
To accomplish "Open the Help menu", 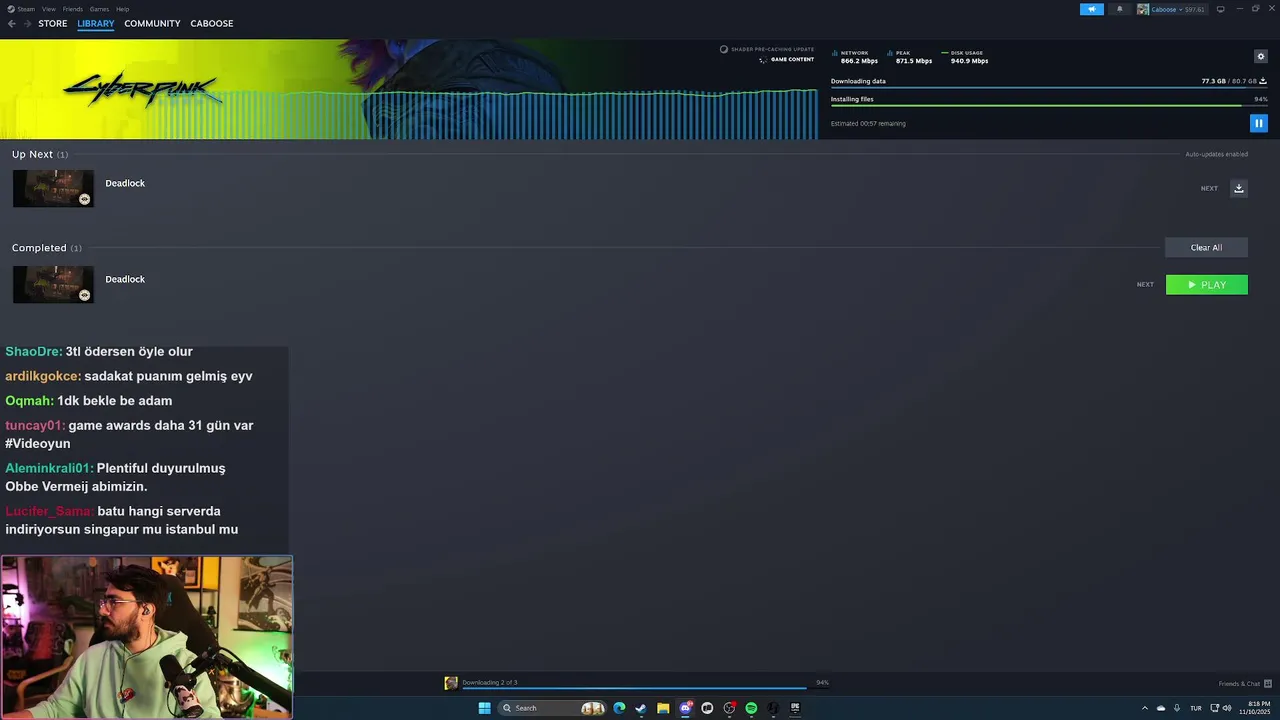I will point(122,9).
